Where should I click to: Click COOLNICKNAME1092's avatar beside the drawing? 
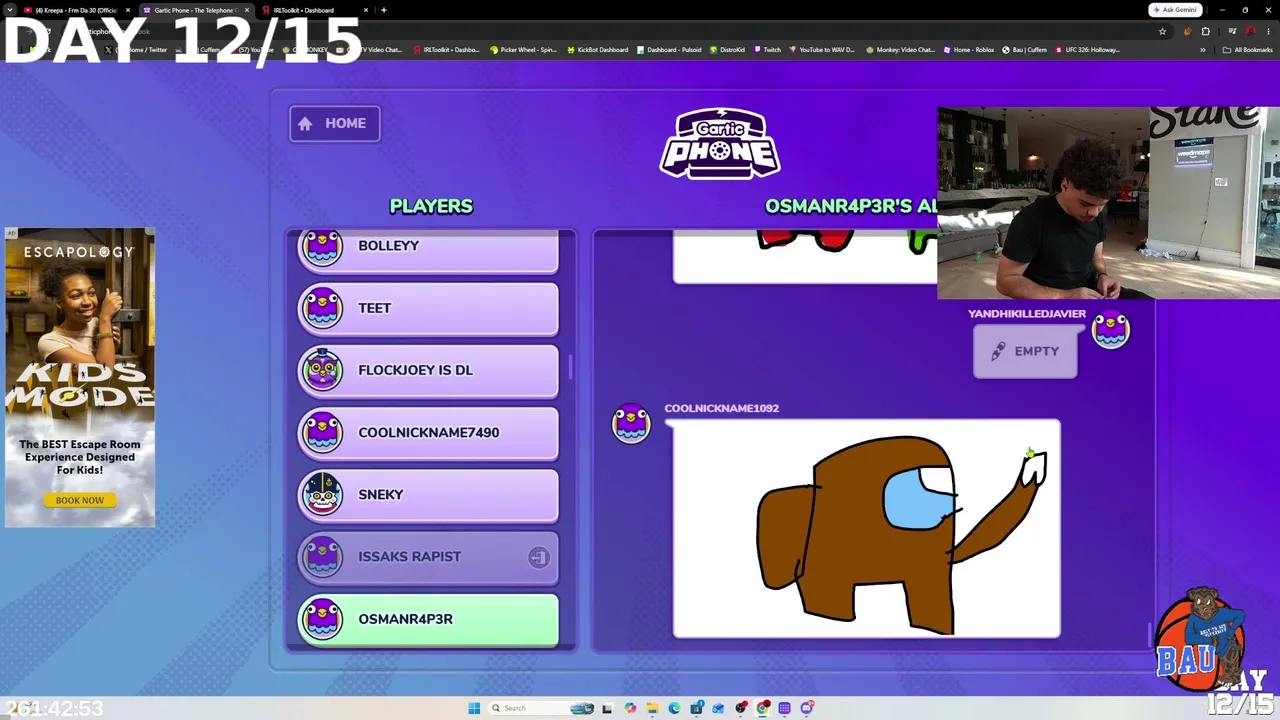coord(631,424)
